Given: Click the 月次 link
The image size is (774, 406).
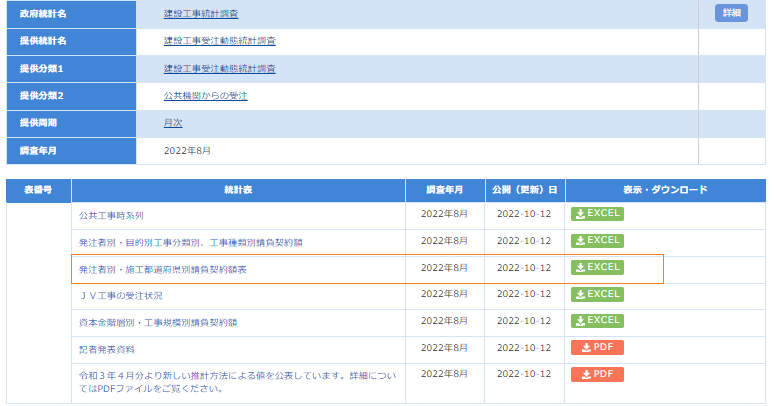Looking at the screenshot, I should pos(173,123).
